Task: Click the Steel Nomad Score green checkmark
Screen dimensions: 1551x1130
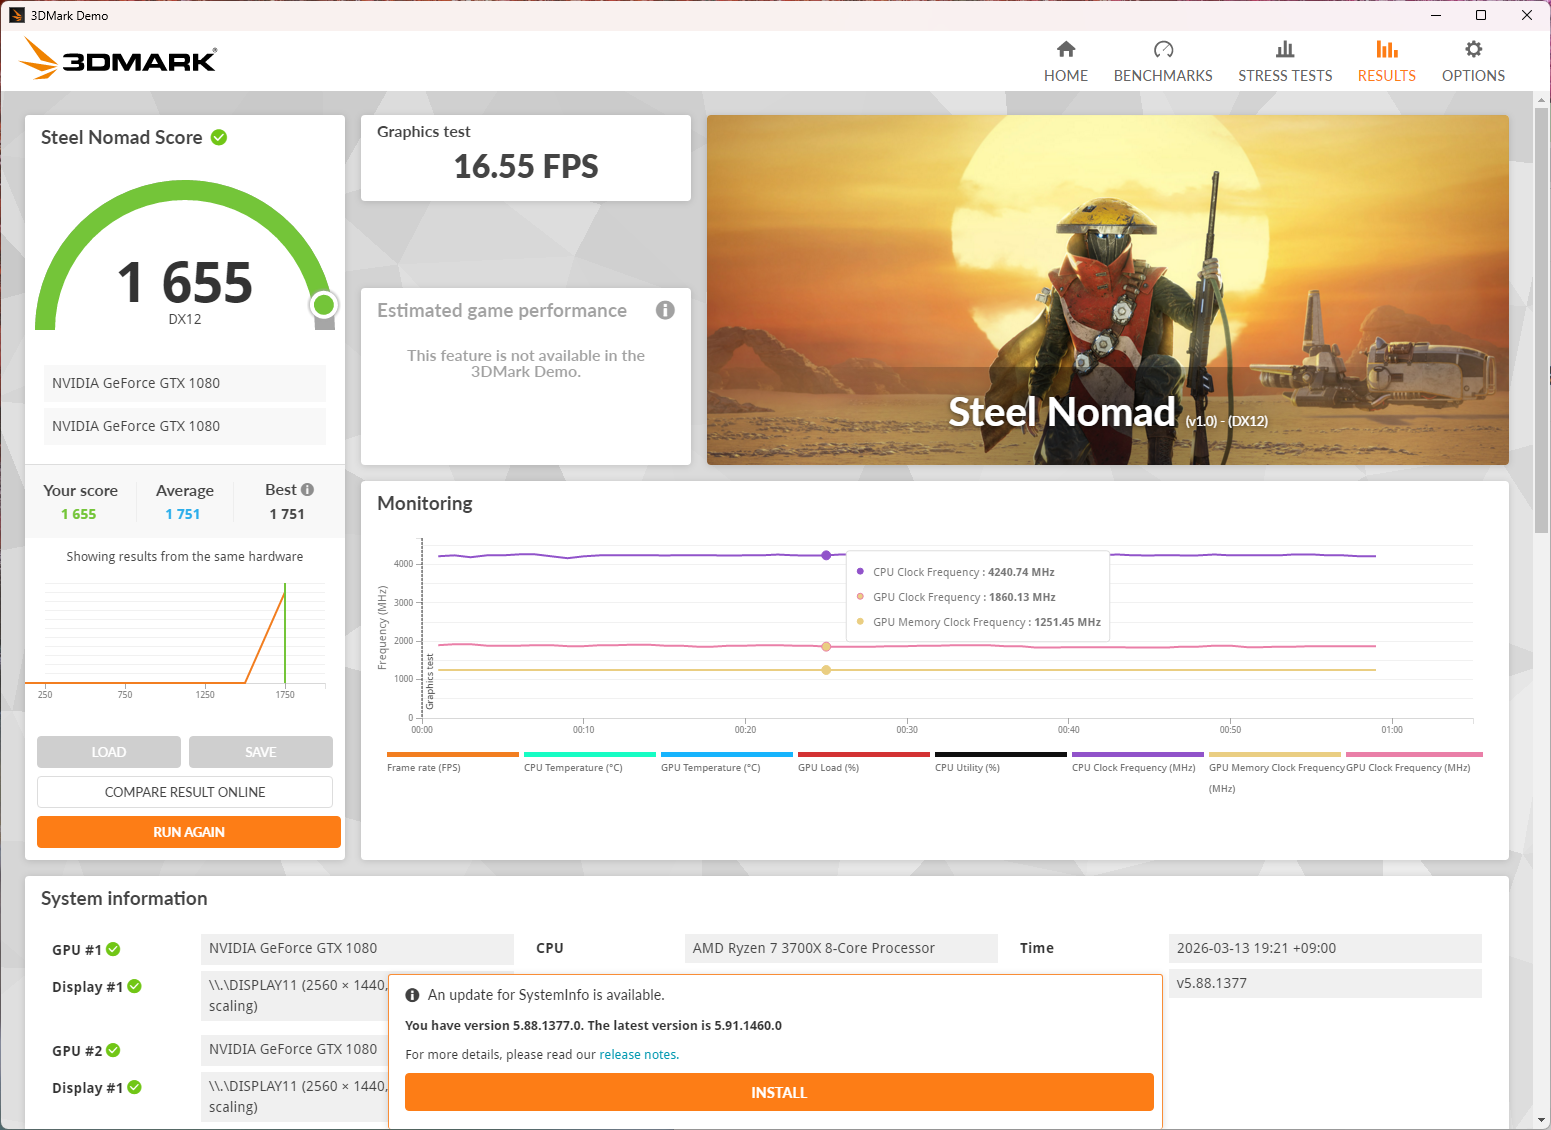Action: 219,137
